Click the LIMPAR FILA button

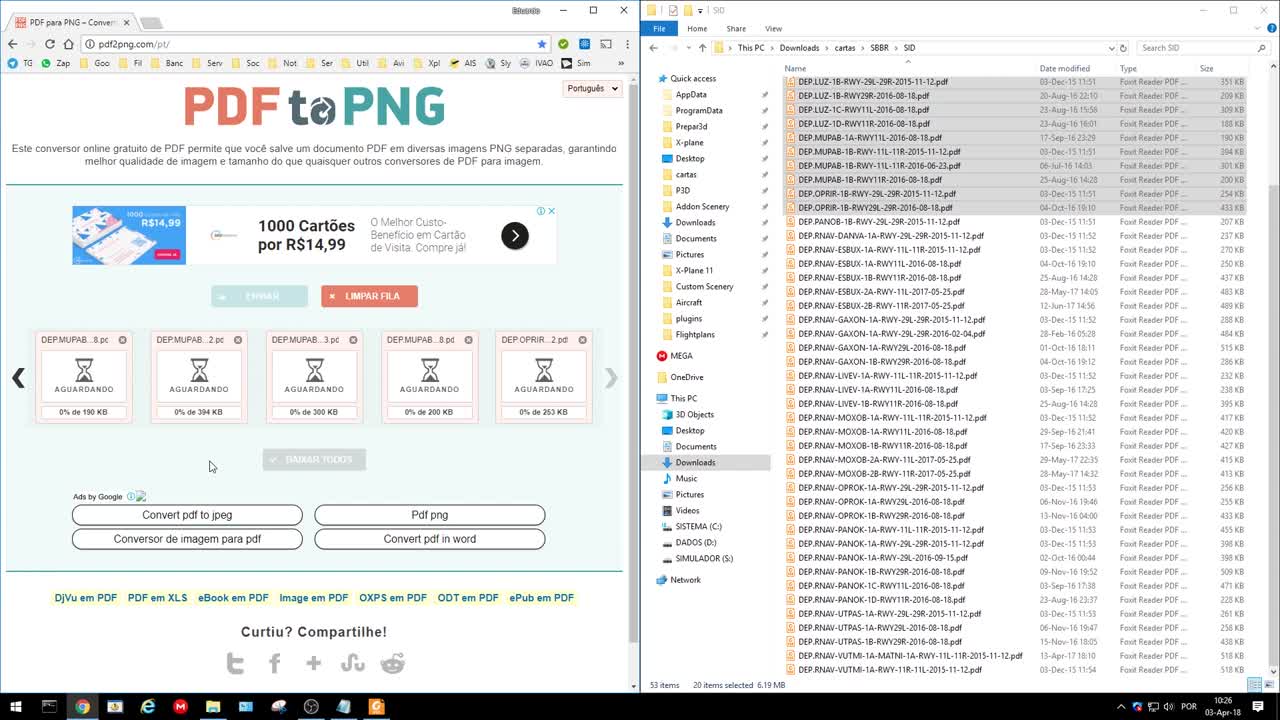click(x=369, y=296)
